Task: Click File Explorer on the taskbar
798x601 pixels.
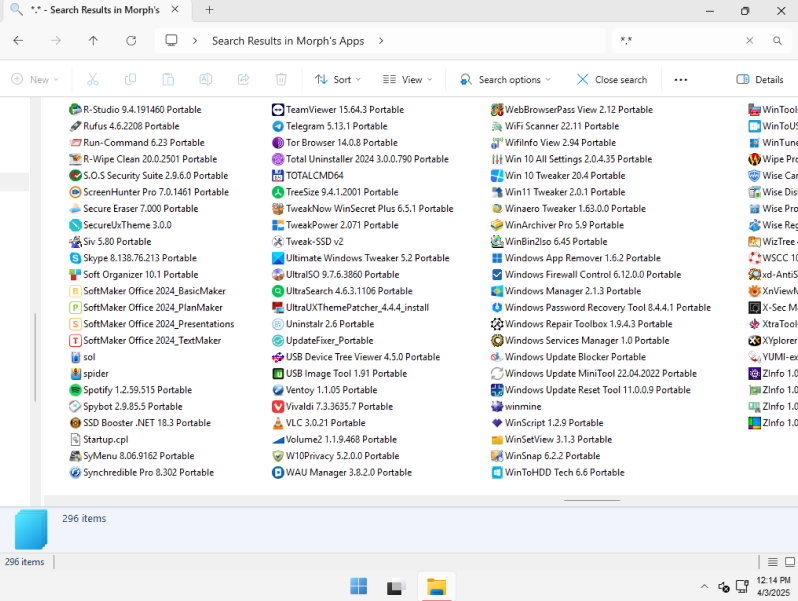Action: [436, 587]
